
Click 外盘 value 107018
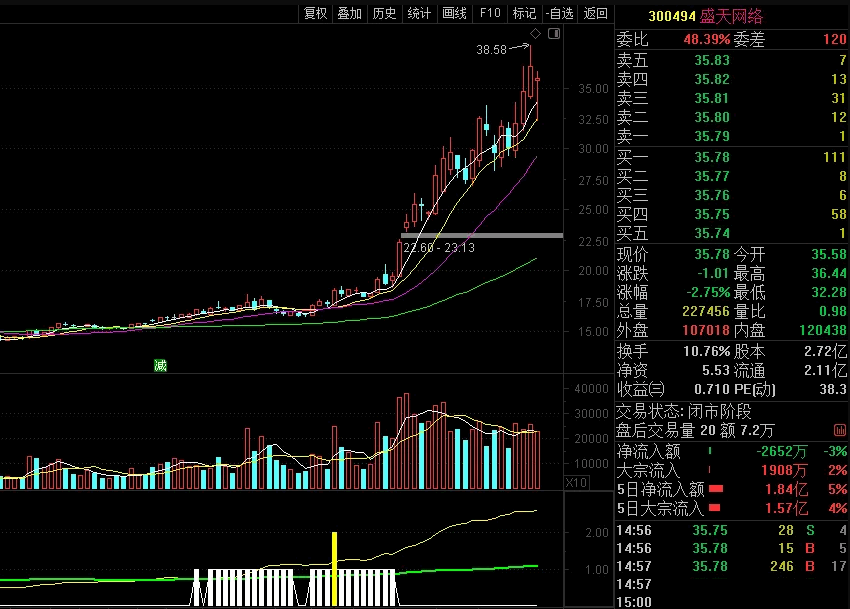(x=706, y=330)
